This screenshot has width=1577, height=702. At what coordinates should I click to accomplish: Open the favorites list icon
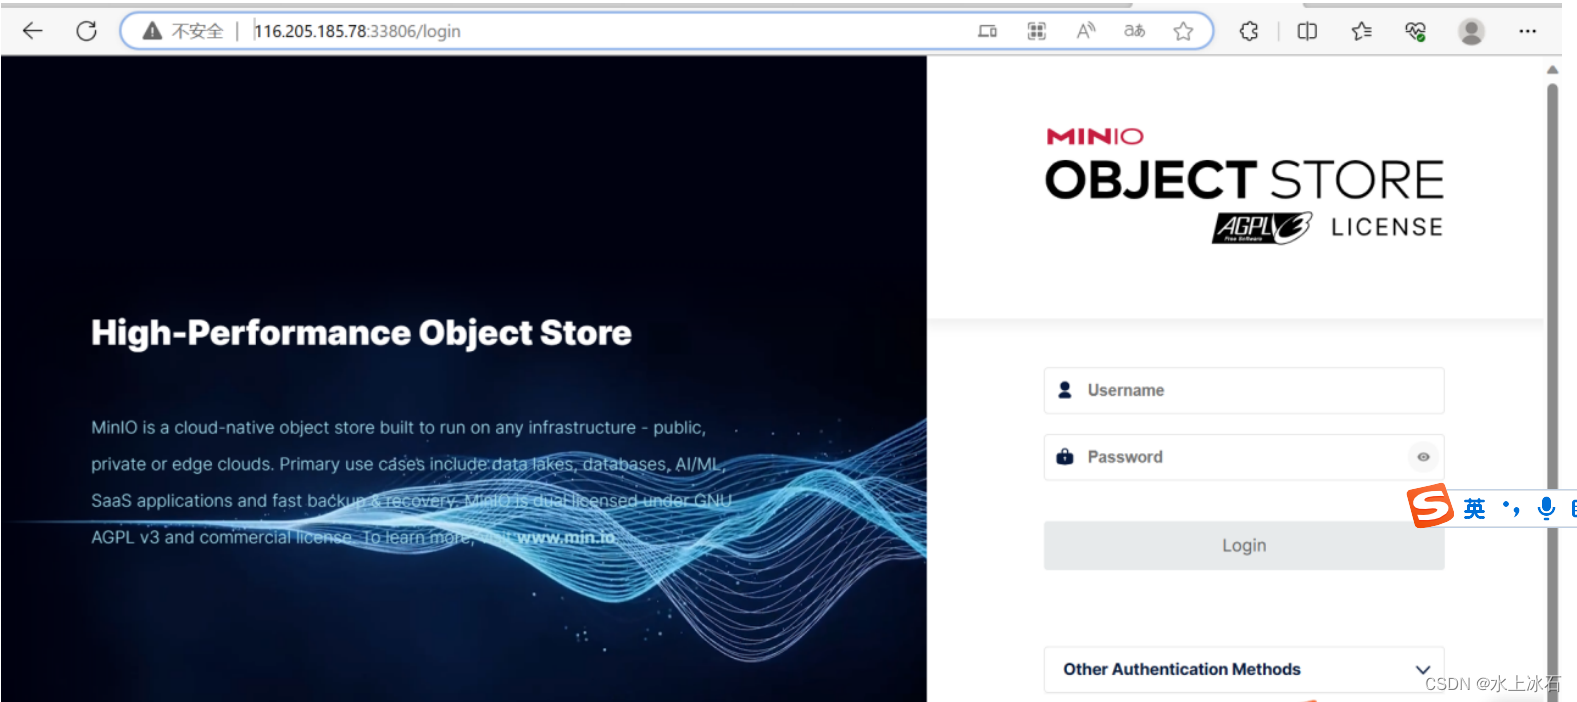tap(1361, 31)
